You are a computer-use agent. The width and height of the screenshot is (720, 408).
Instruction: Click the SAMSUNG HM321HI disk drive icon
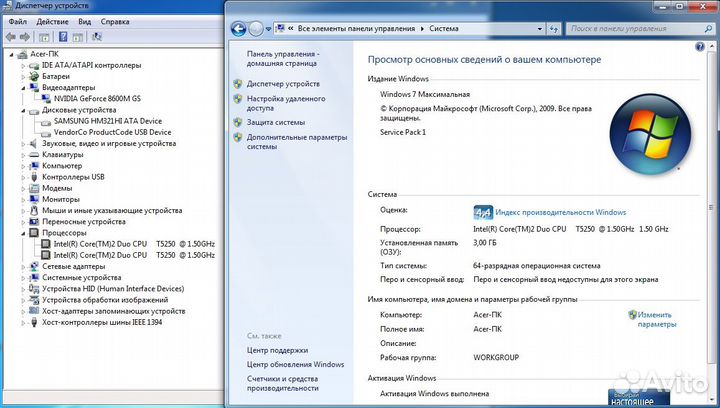(x=45, y=122)
